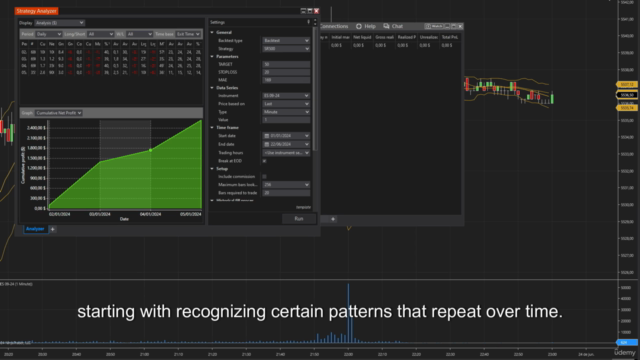Screen dimensions: 640x360
Task: Click the Strategy Analyzer title label
Action: click(36, 11)
